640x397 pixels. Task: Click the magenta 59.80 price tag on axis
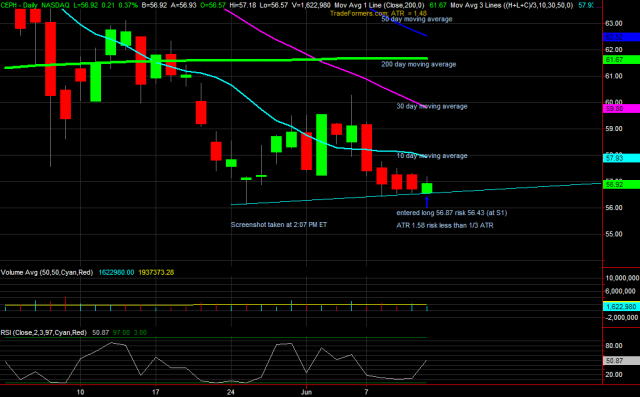(621, 109)
